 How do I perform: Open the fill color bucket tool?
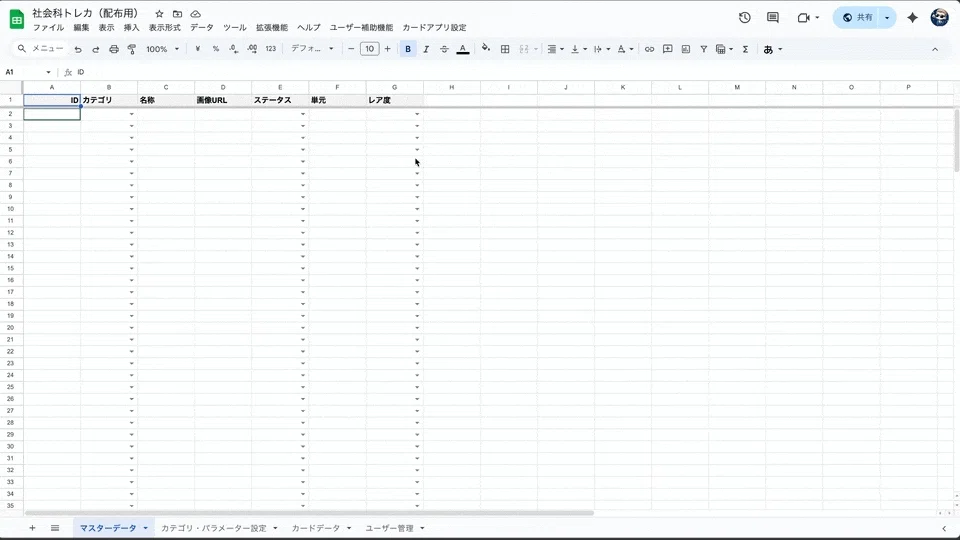pos(486,48)
